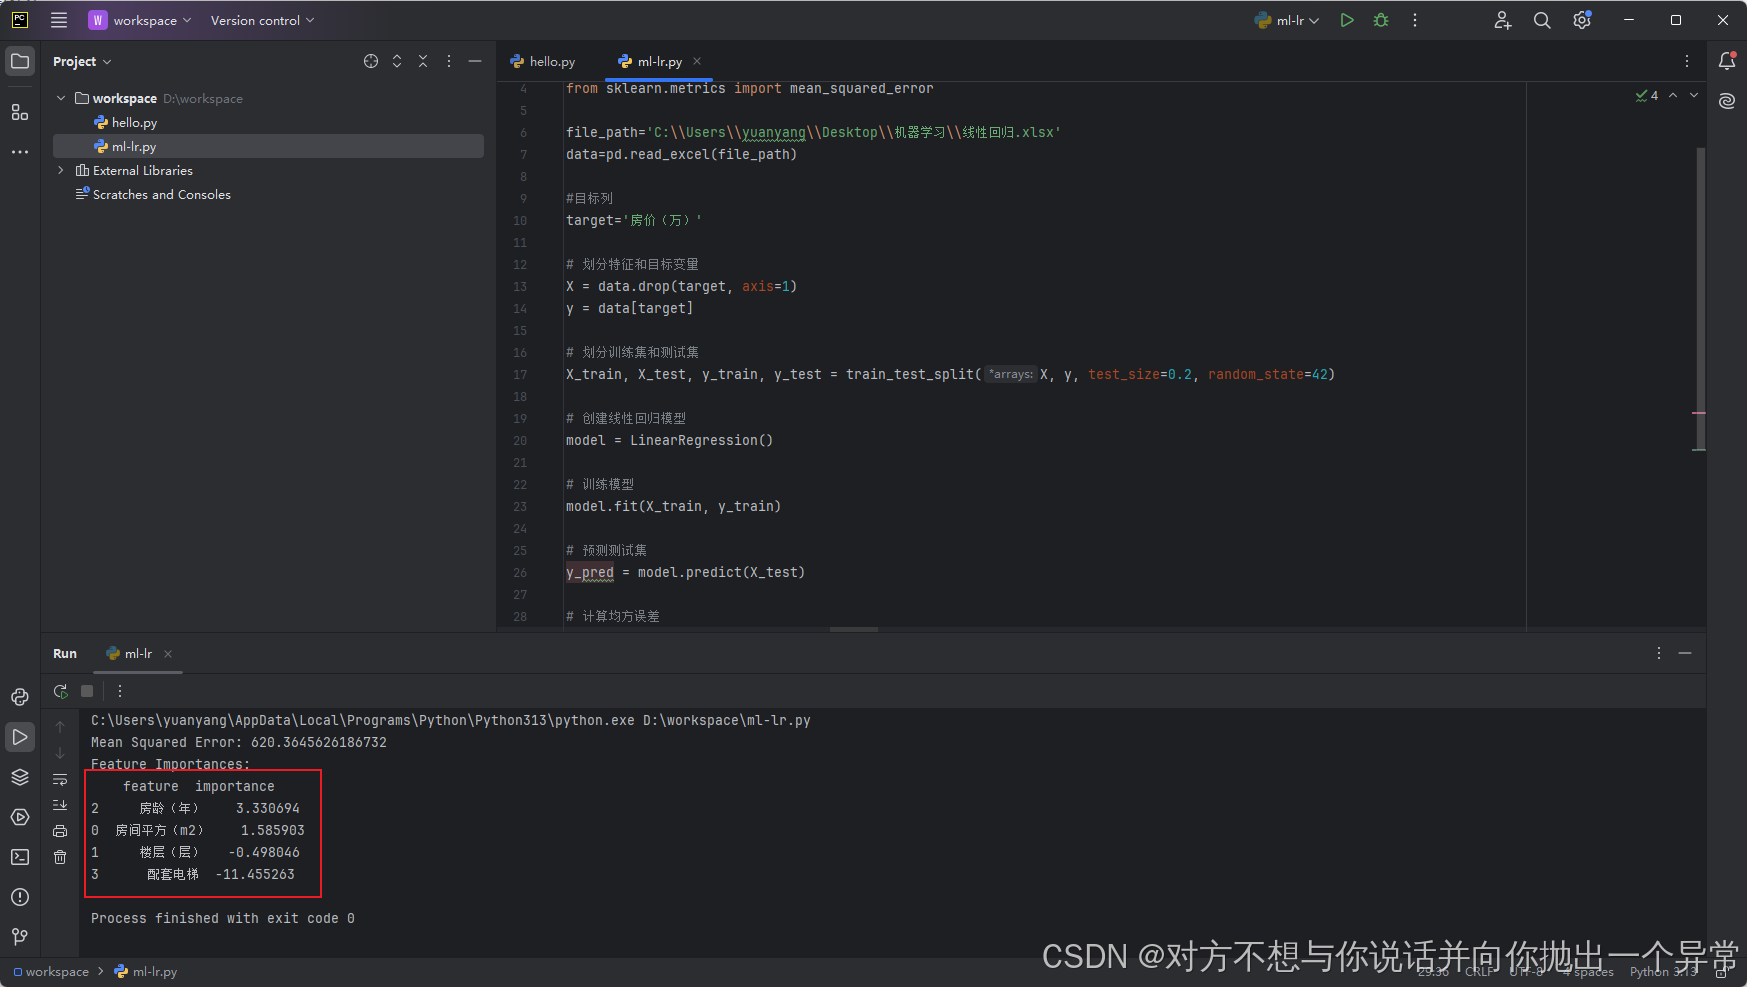Viewport: 1747px width, 987px height.
Task: Print the console output
Action: [60, 831]
